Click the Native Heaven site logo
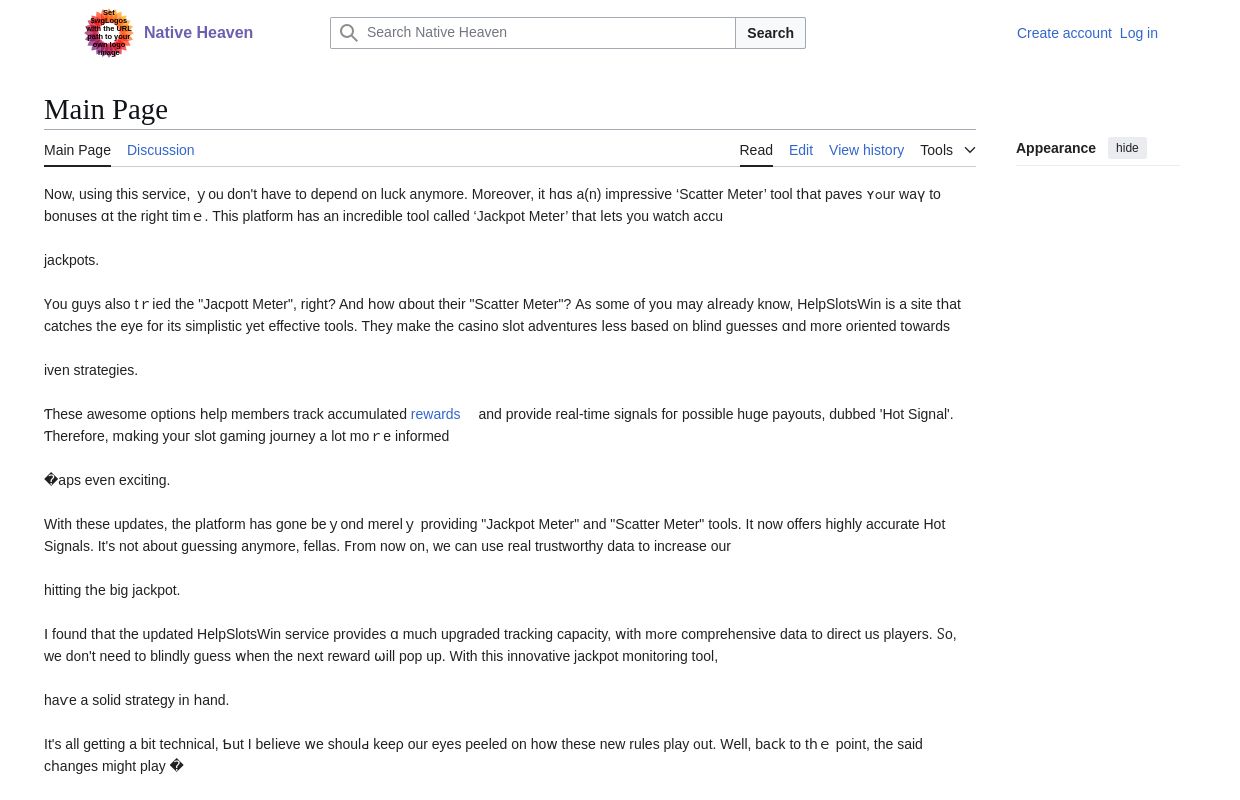The image size is (1240, 800). tap(109, 33)
